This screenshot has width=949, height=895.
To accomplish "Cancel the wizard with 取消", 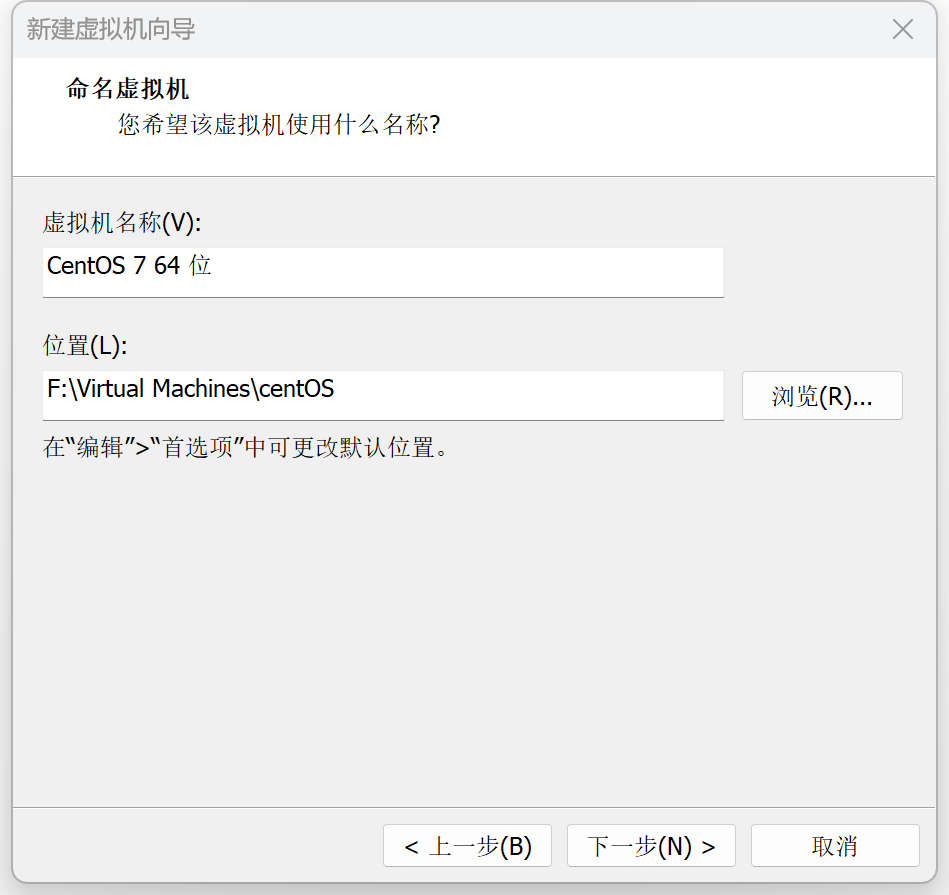I will pyautogui.click(x=835, y=845).
